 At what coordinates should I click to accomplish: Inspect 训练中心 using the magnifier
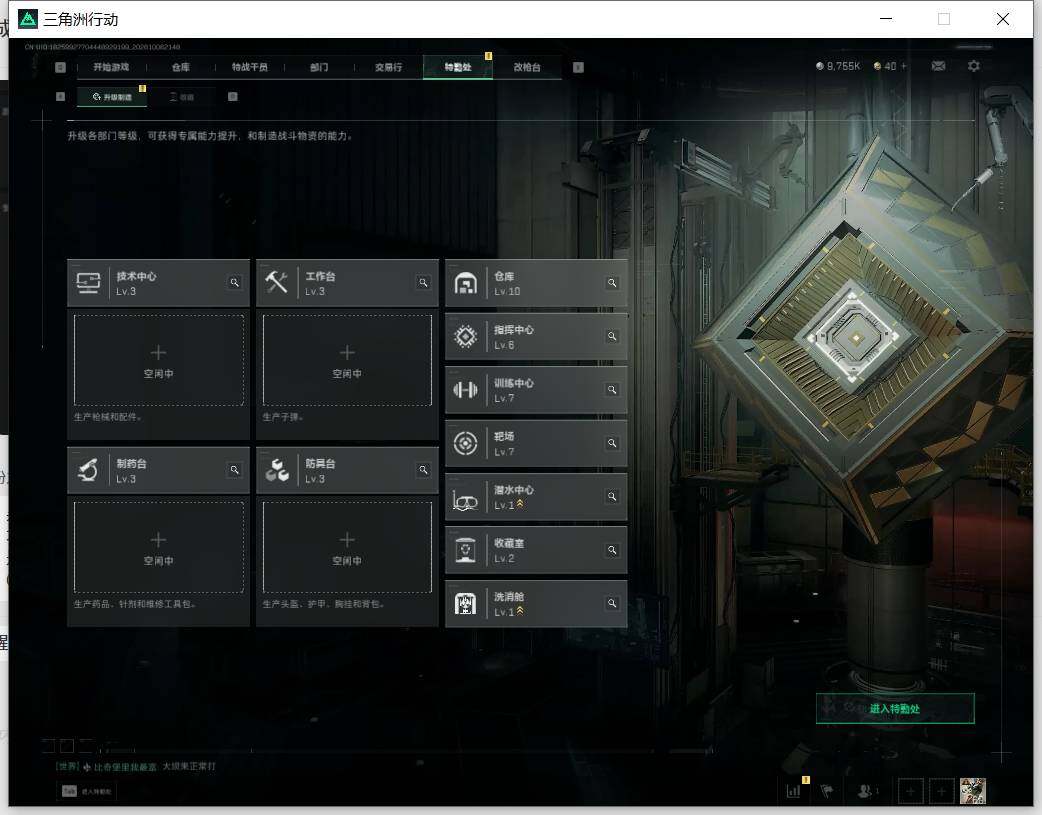click(x=612, y=390)
